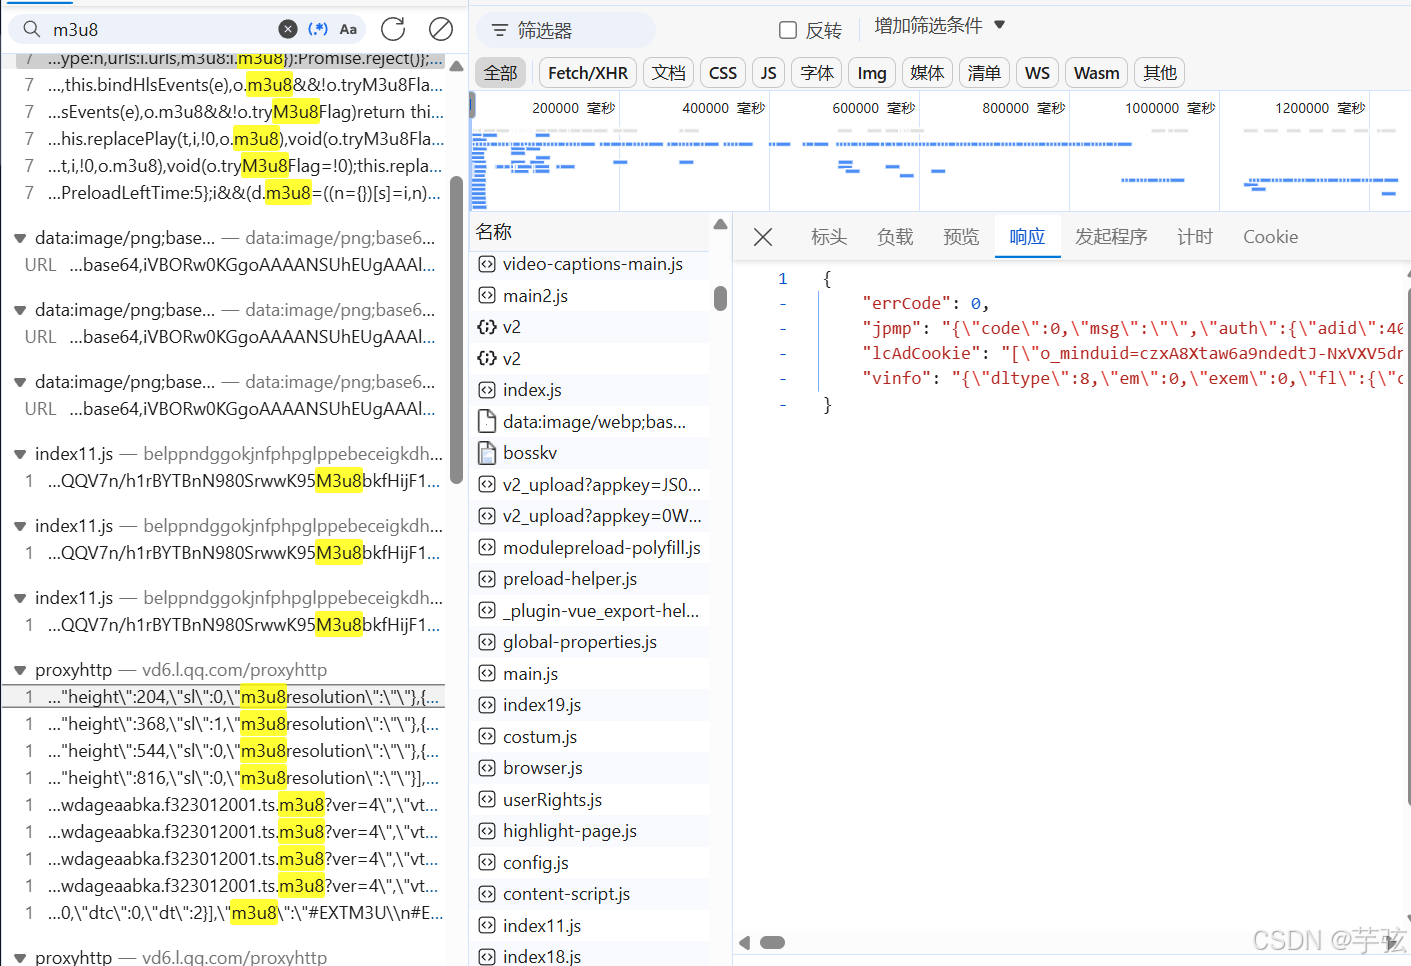Screen dimensions: 1411x966
Task: Click the document icon beside bosskv
Action: coord(486,452)
